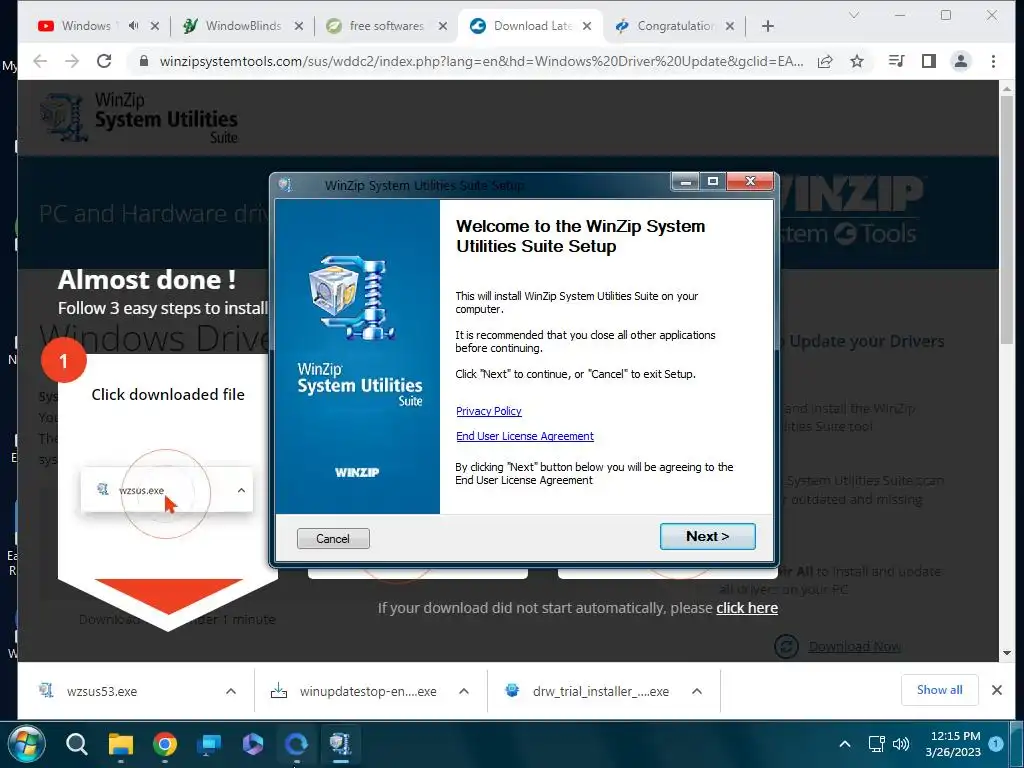Open notification center badge
1024x768 pixels.
coord(996,744)
